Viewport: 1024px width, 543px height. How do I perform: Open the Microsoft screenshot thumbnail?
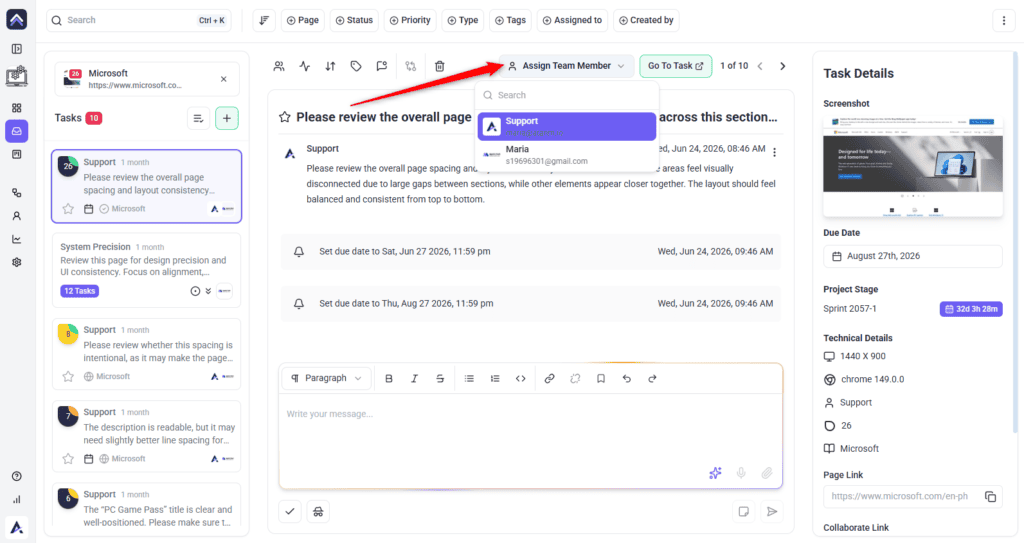[912, 166]
